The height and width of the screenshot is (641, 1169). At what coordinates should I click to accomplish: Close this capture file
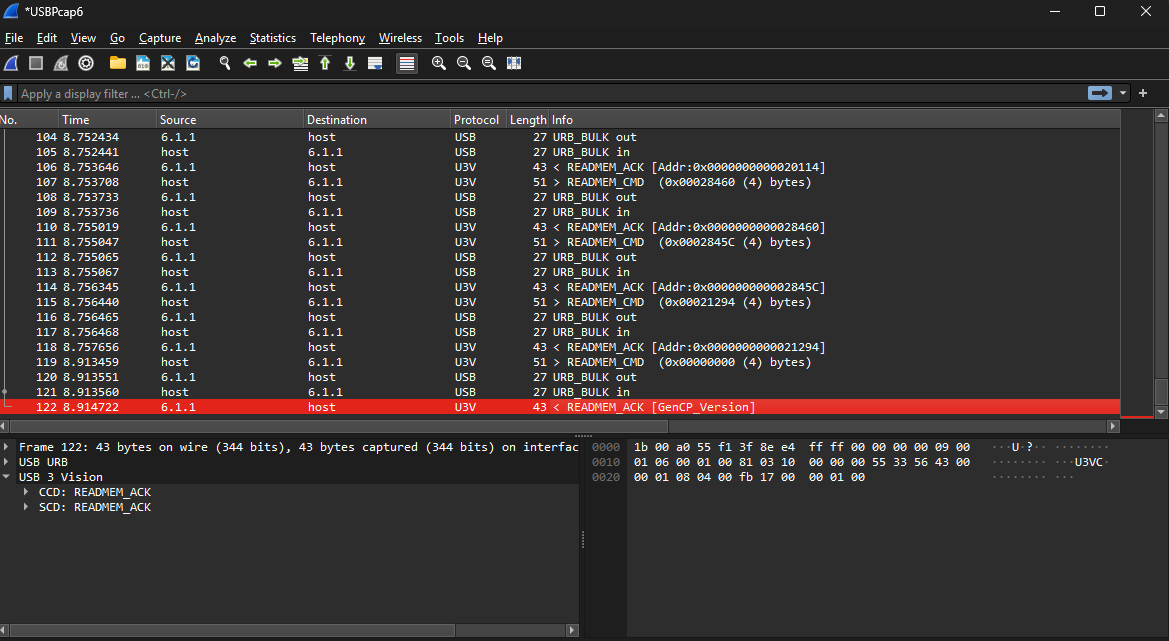[168, 63]
